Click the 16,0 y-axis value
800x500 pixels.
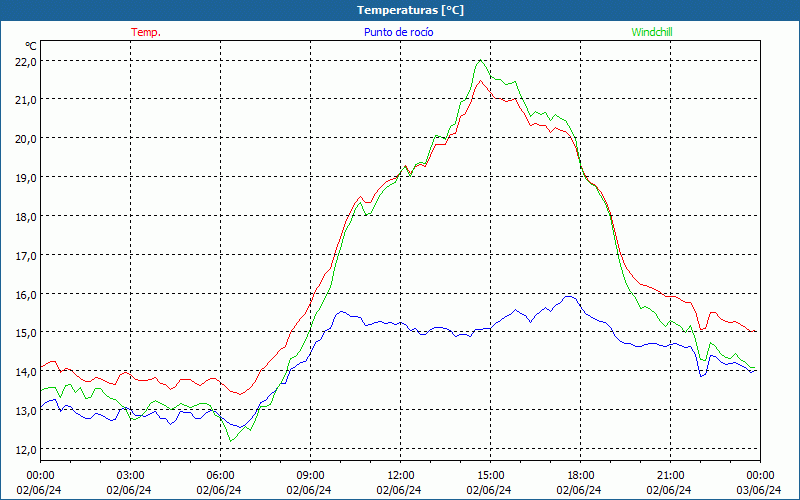coord(27,295)
